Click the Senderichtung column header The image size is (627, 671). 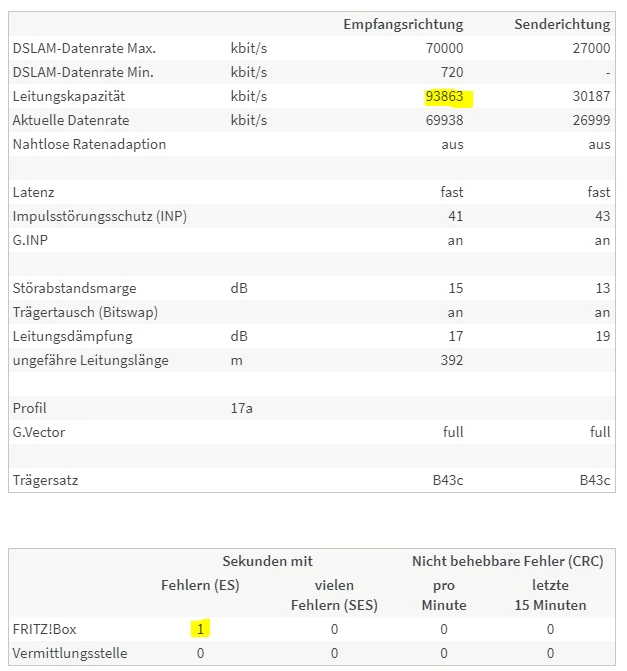pyautogui.click(x=562, y=24)
